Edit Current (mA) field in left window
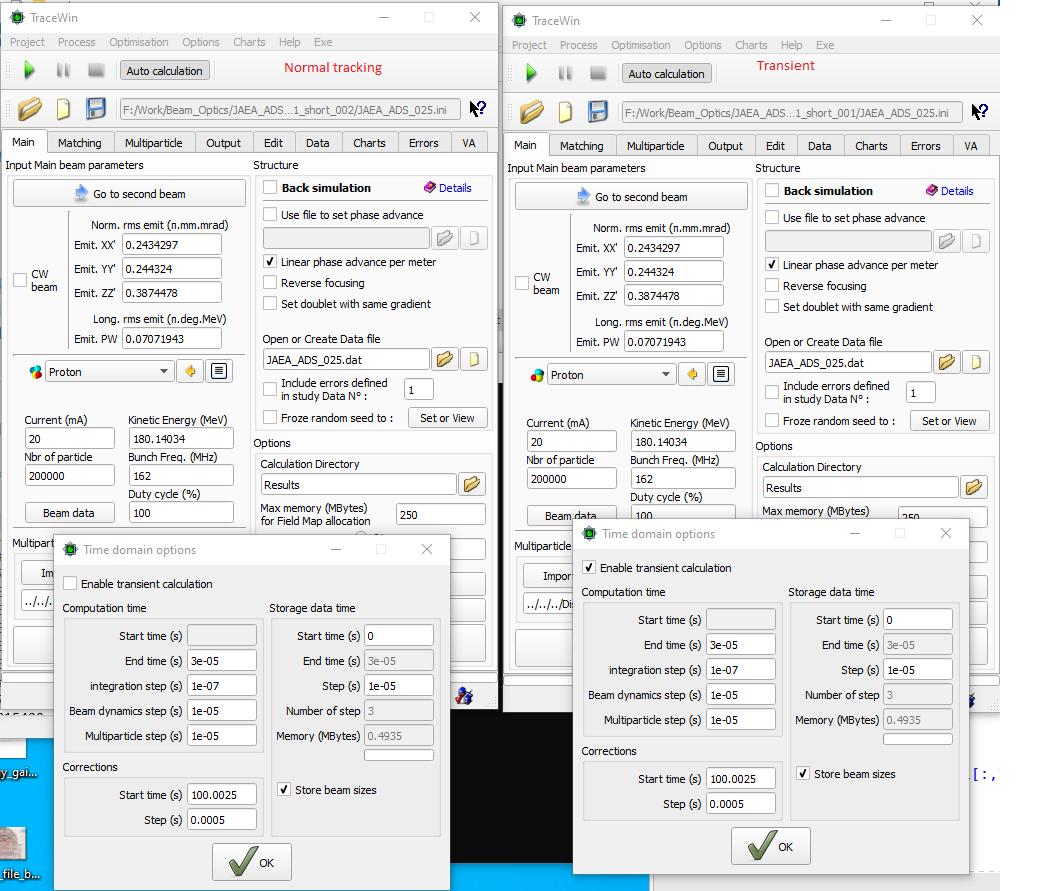 coord(69,439)
